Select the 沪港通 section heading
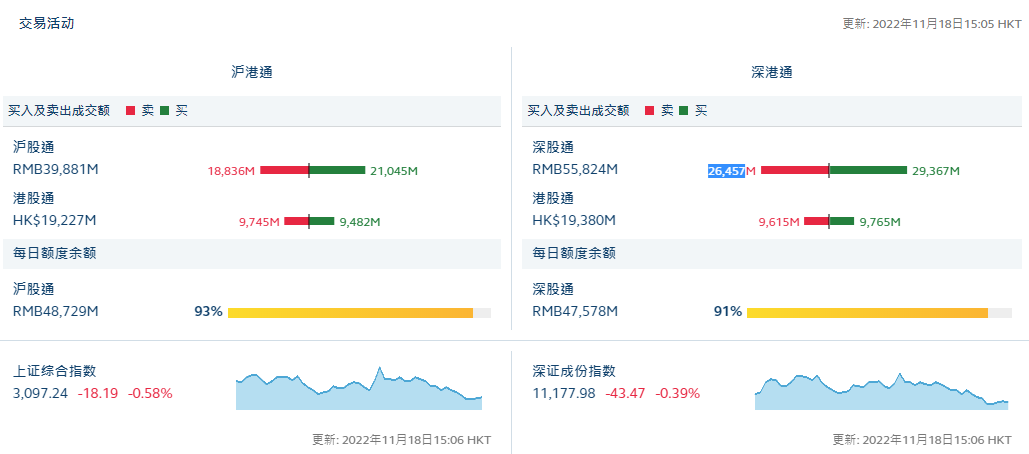The height and width of the screenshot is (454, 1029). pos(252,72)
